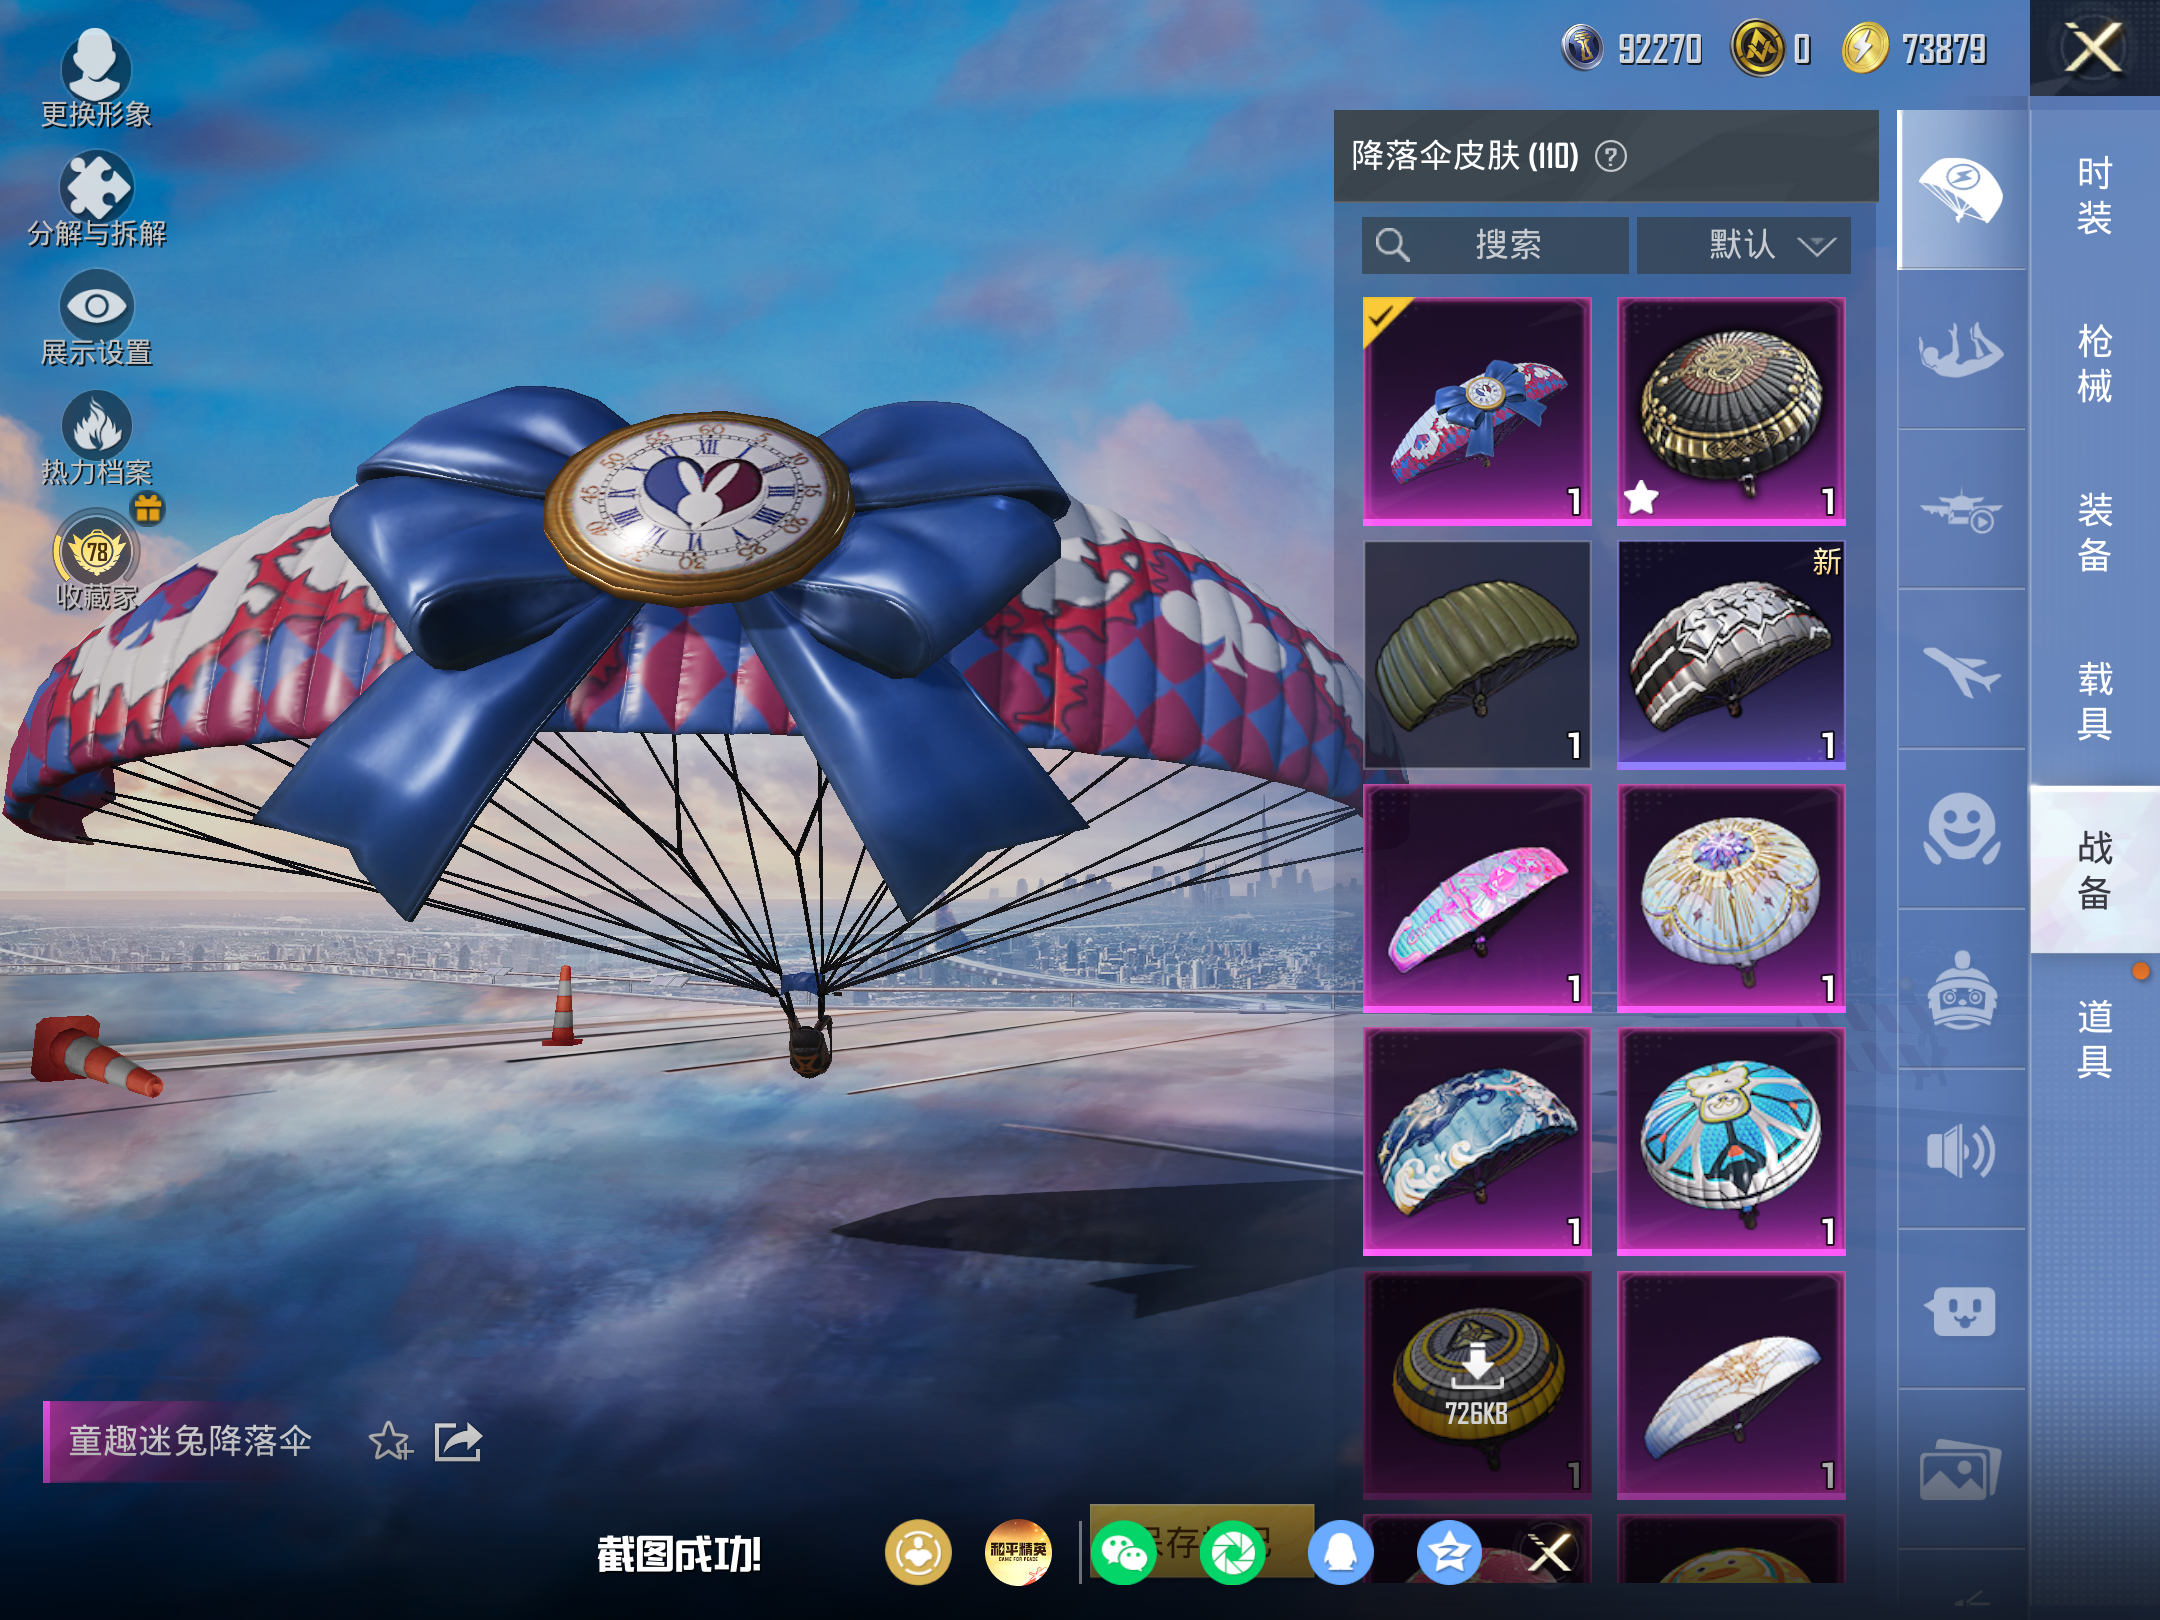The image size is (2160, 1620).
Task: Open the collector level 78 badge
Action: [x=96, y=551]
